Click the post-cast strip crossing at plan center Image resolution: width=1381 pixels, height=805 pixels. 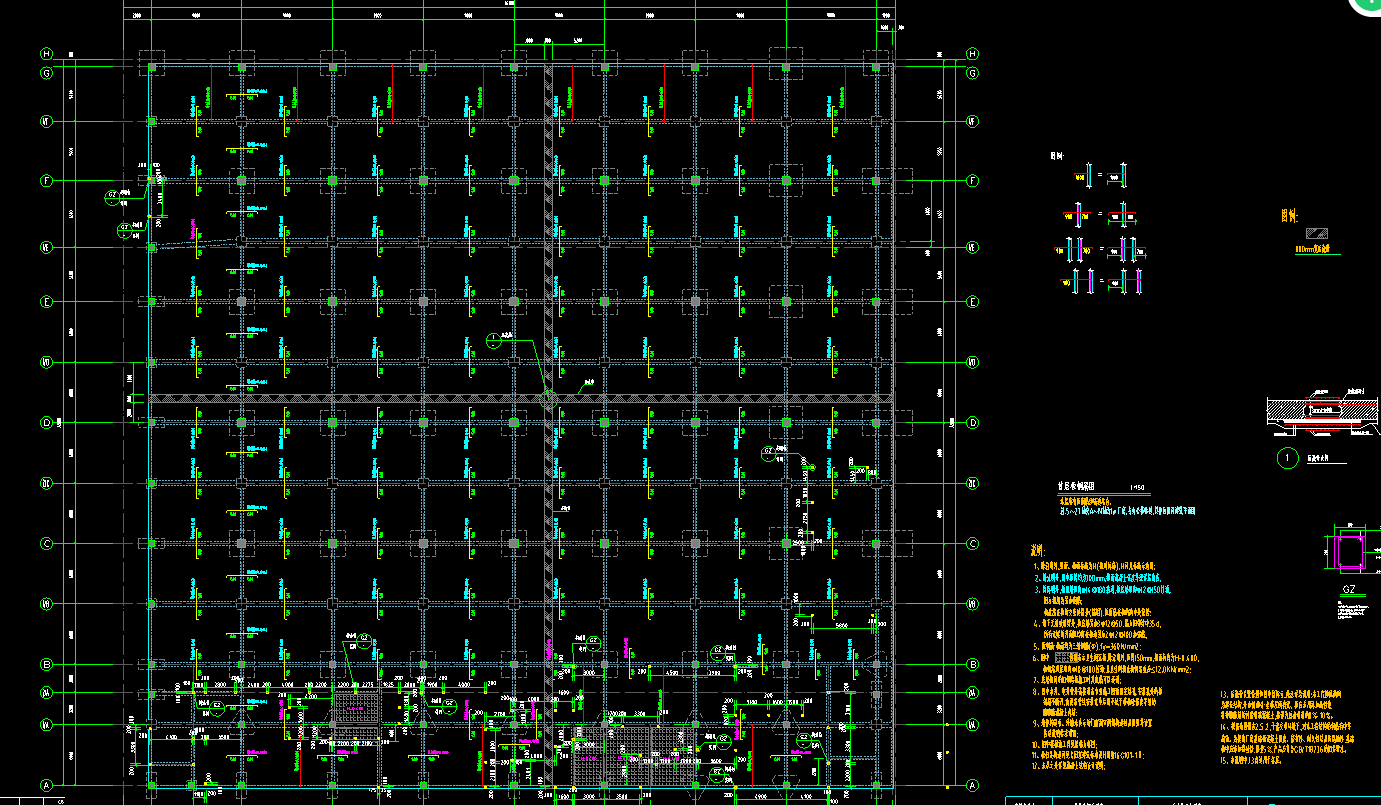click(x=549, y=398)
